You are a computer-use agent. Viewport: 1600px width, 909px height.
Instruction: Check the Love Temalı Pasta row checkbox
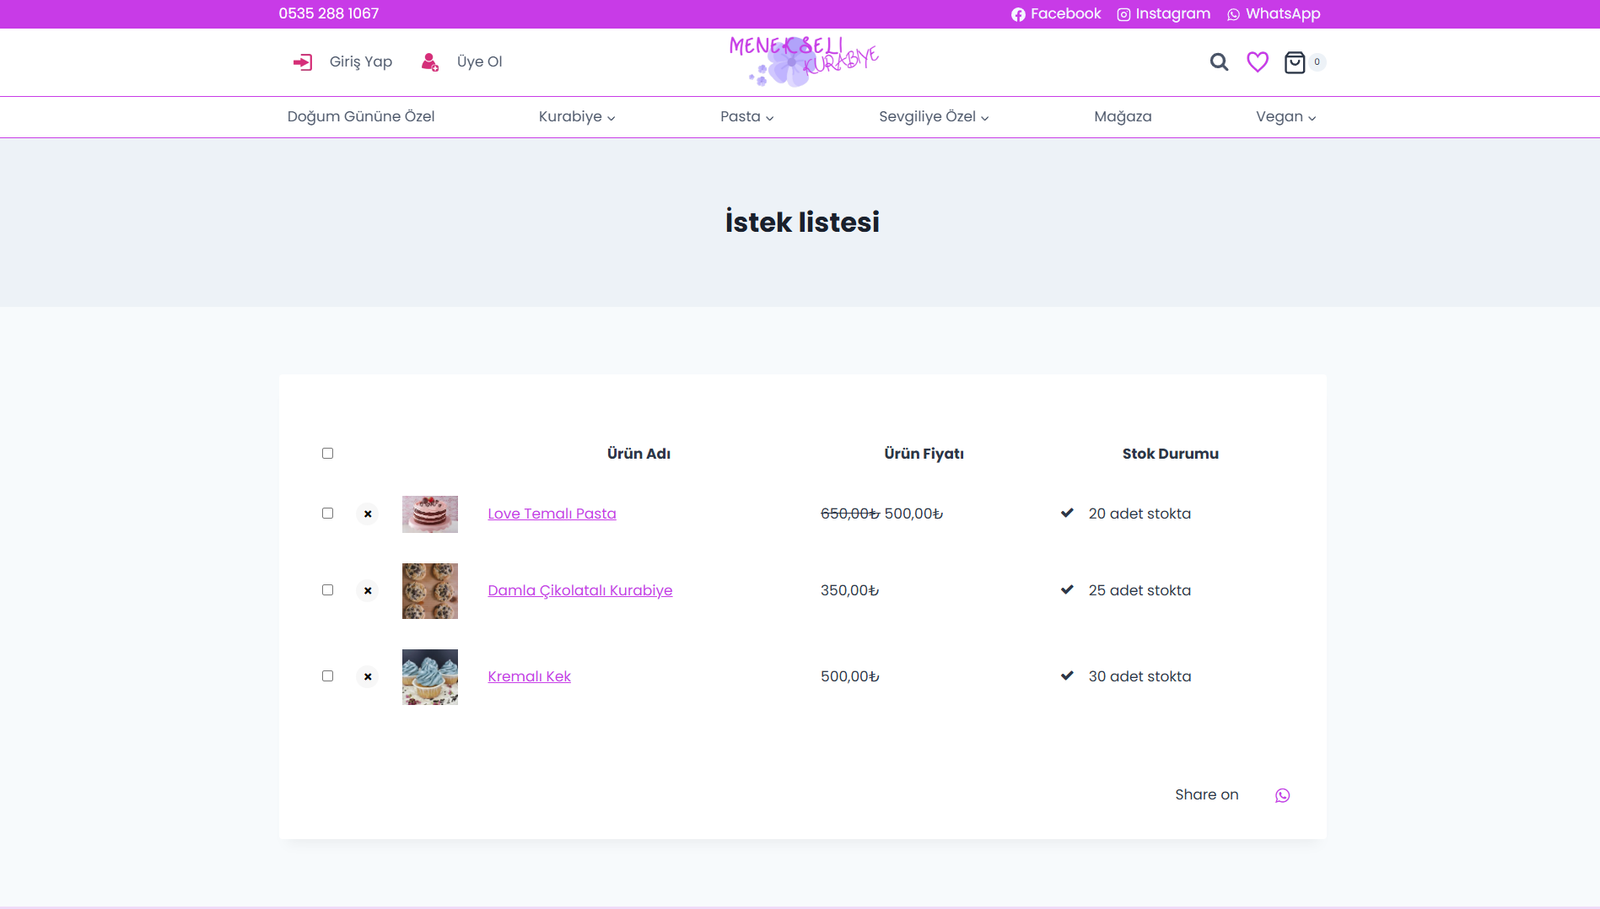327,513
